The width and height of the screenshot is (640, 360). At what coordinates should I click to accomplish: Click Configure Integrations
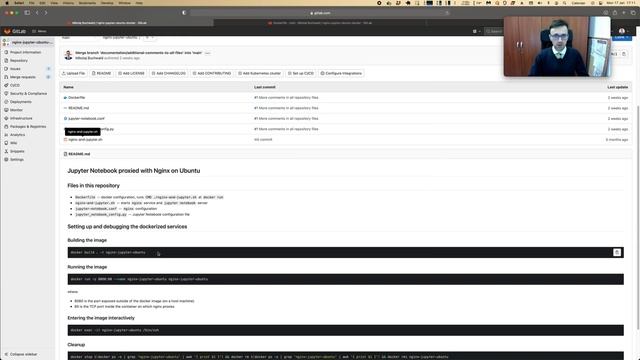coord(341,73)
